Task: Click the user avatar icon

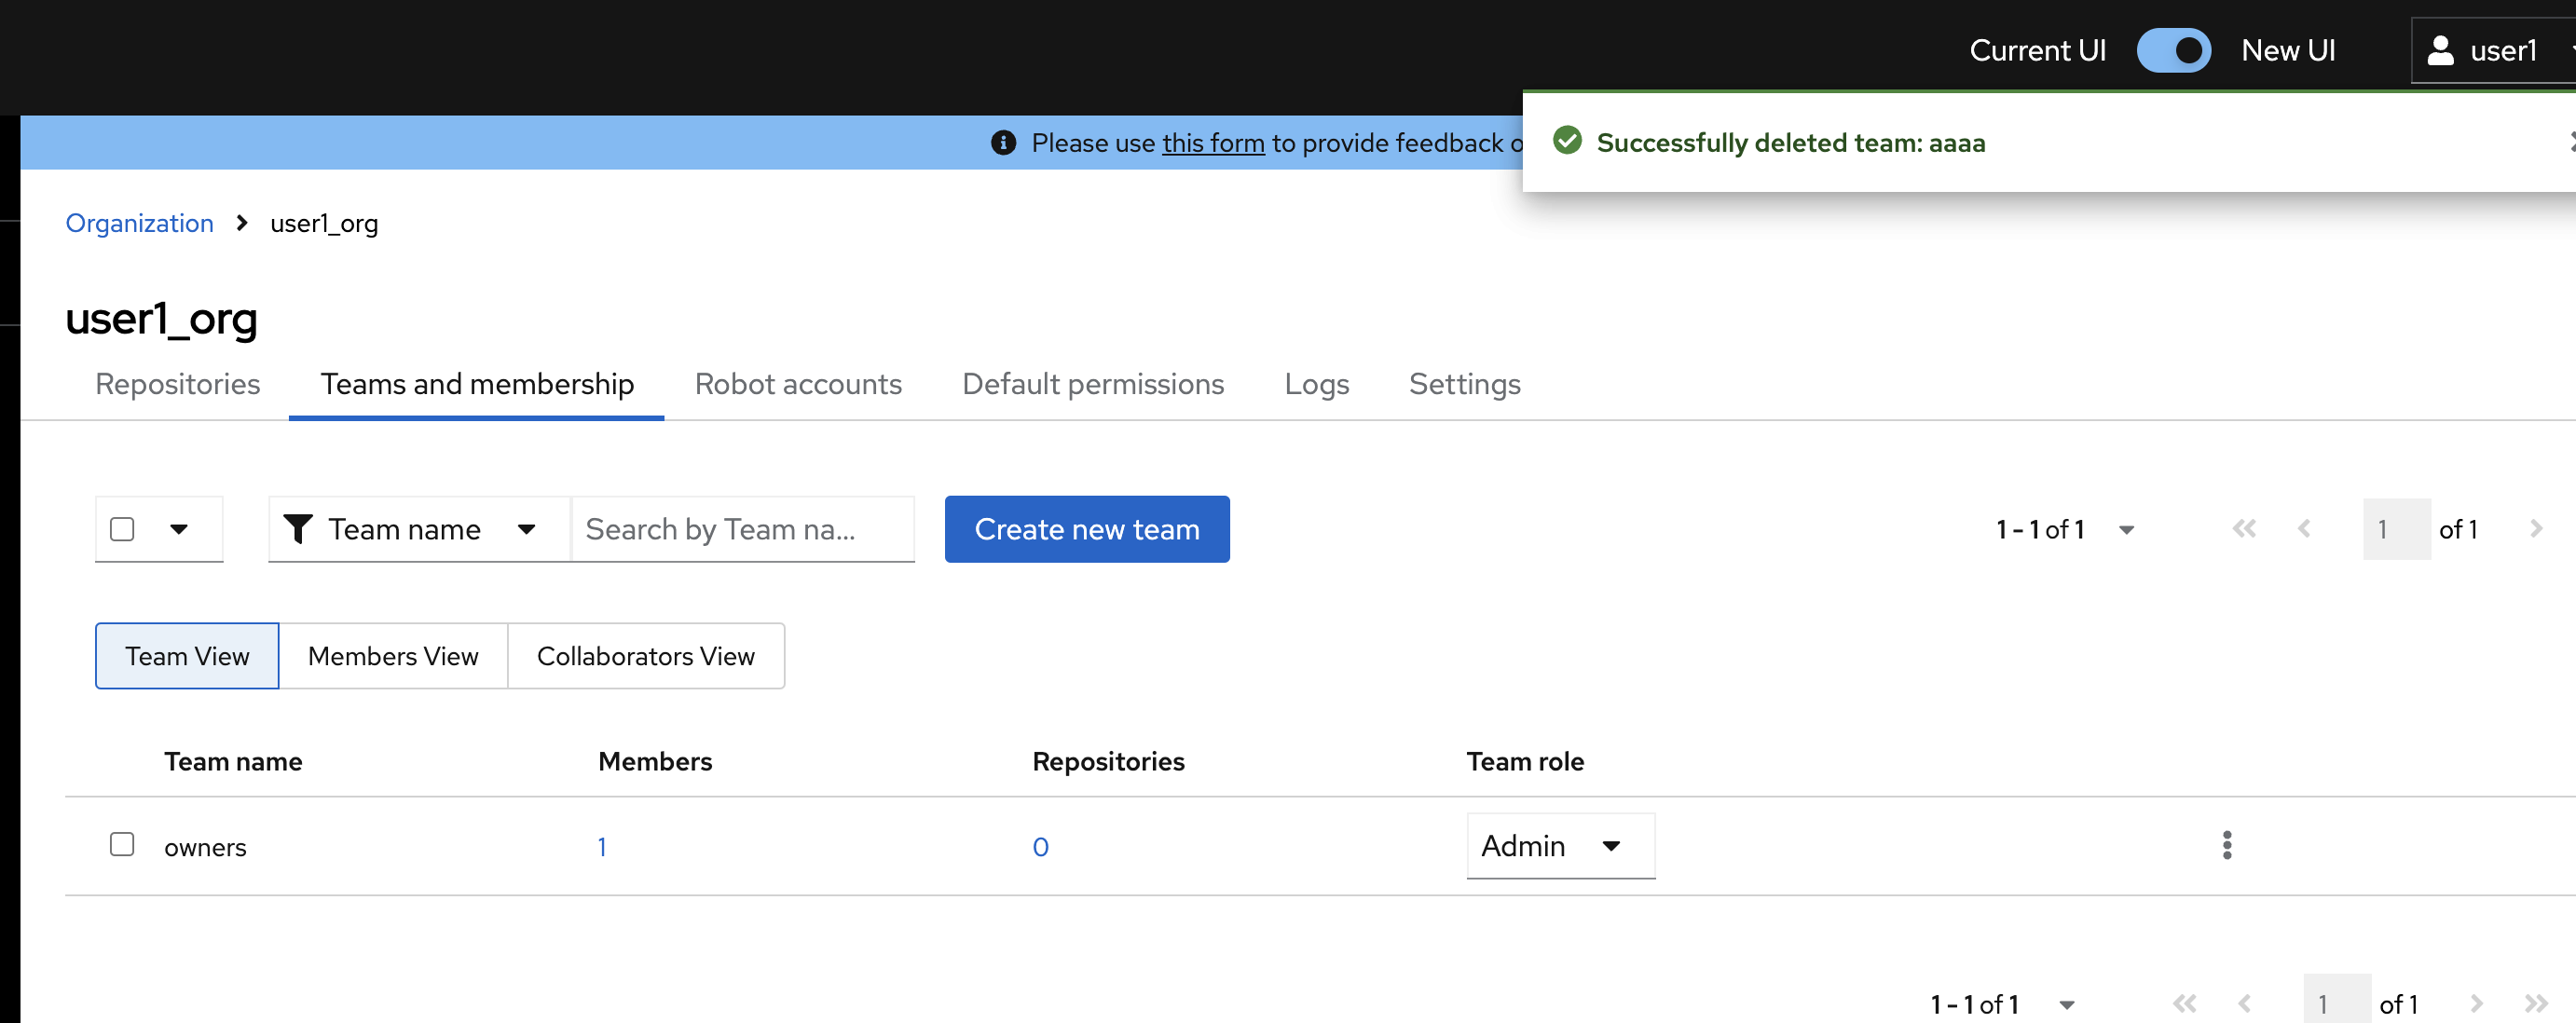Action: click(x=2440, y=50)
